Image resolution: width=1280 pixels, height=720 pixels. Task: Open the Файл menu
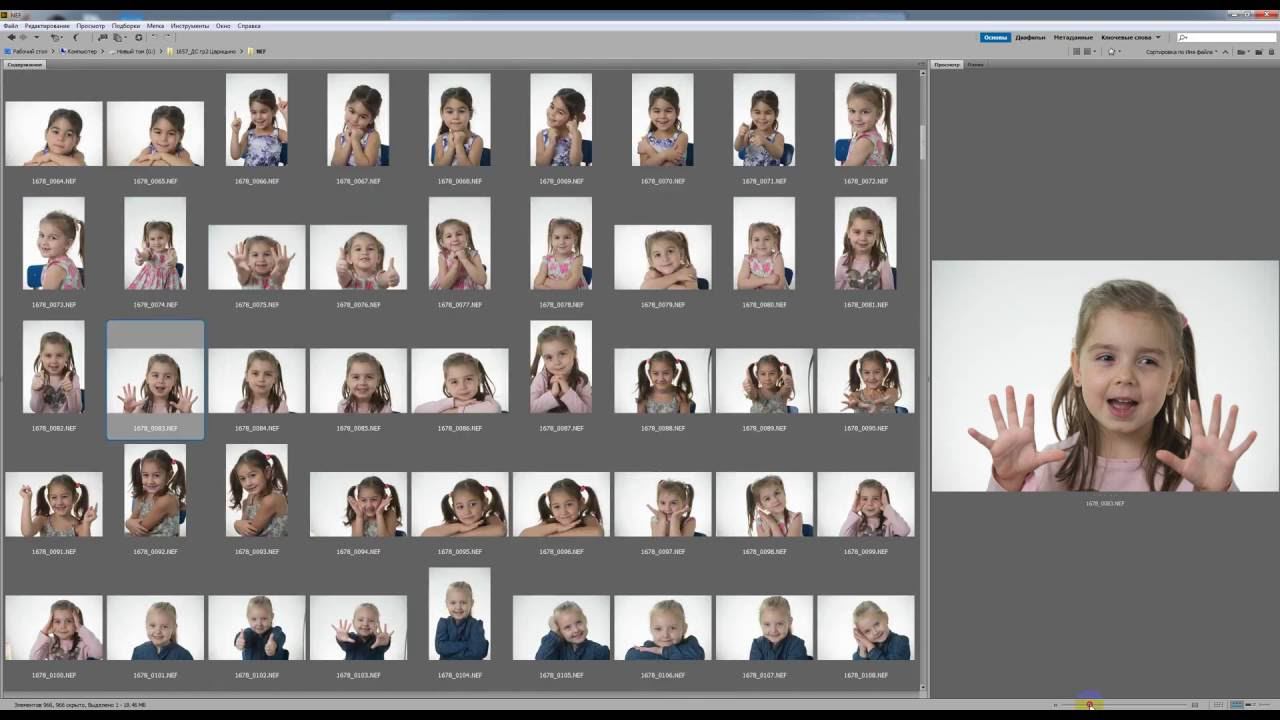[10, 25]
